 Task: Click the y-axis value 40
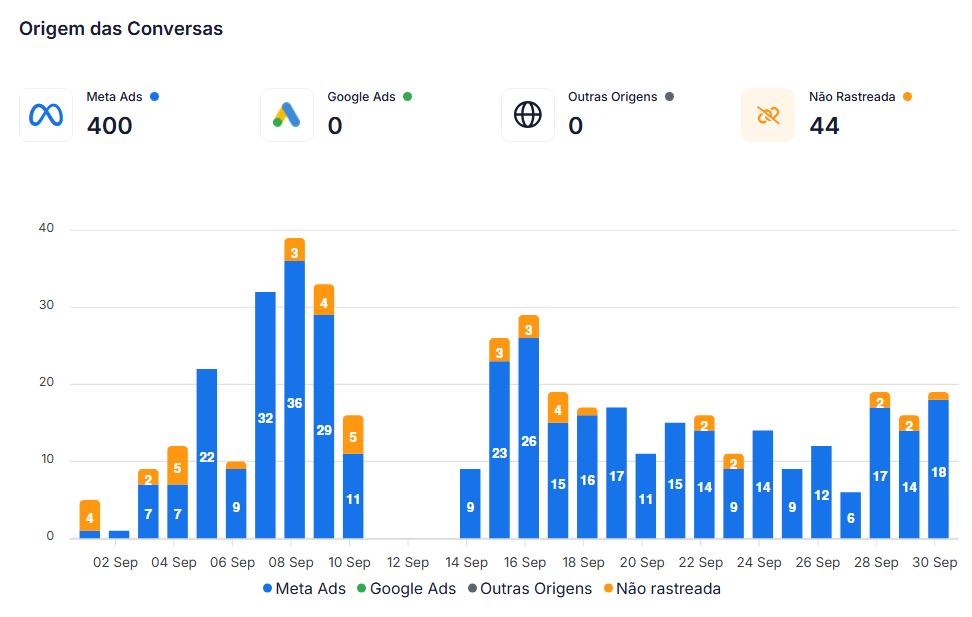coord(46,228)
